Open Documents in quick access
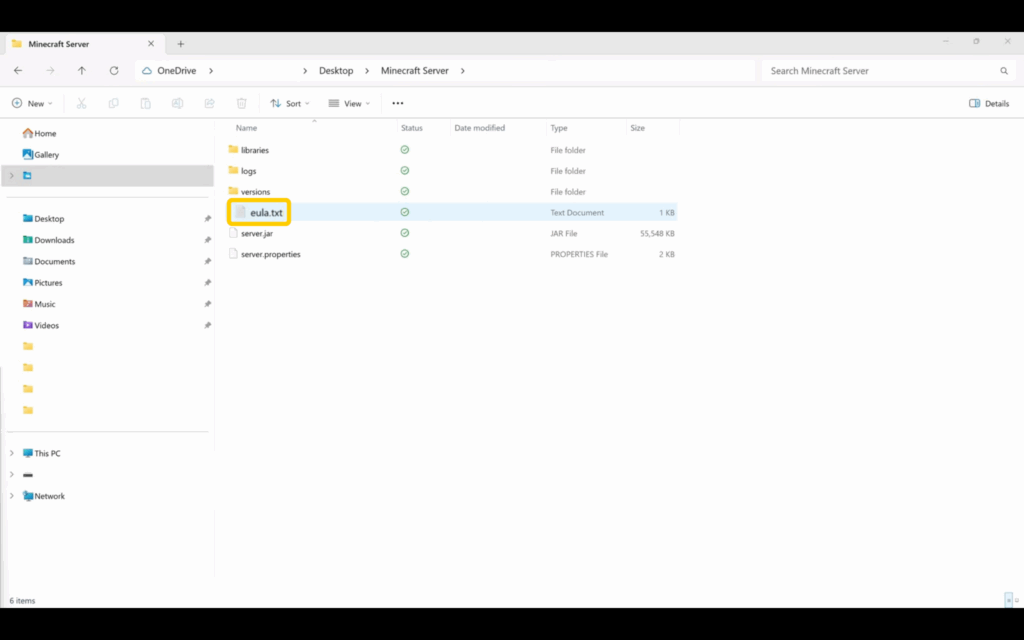Viewport: 1024px width, 640px height. pos(49,261)
